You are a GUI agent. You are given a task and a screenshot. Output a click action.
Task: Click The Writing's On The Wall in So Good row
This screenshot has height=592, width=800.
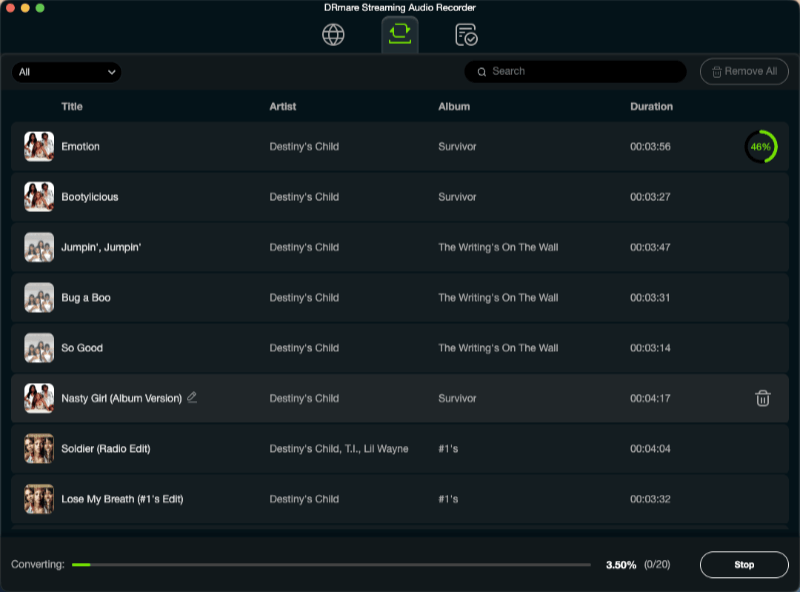tap(498, 348)
